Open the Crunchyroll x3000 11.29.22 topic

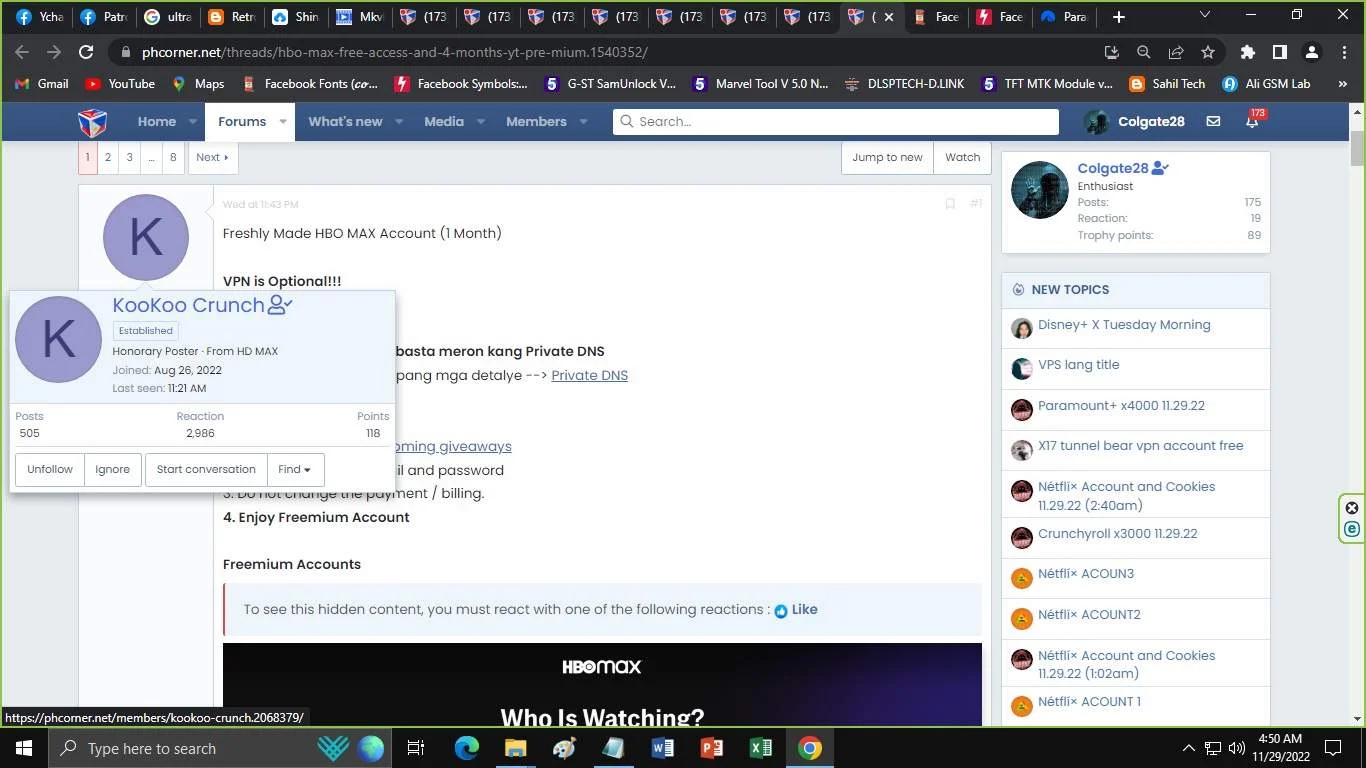click(1117, 534)
